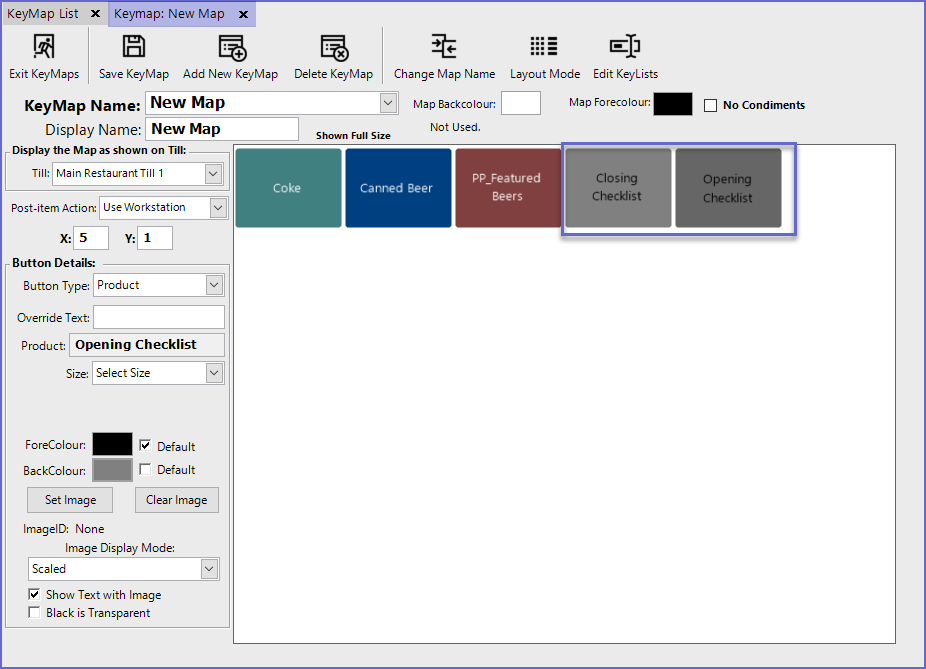This screenshot has height=669, width=926.
Task: Expand the Till selection dropdown
Action: 212,174
